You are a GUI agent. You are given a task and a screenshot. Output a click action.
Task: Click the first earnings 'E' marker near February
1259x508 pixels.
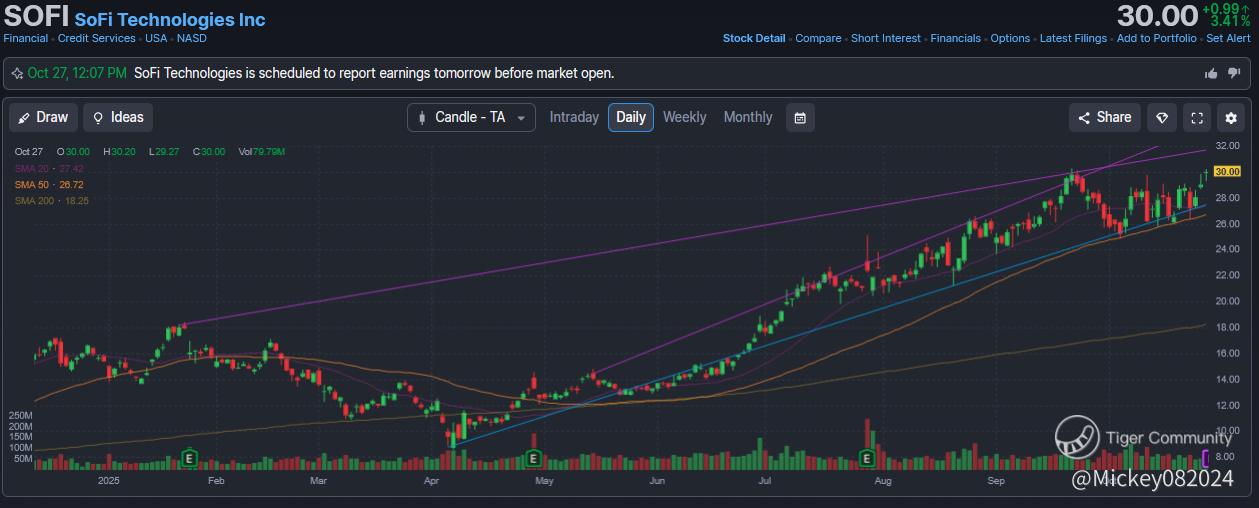coord(189,459)
